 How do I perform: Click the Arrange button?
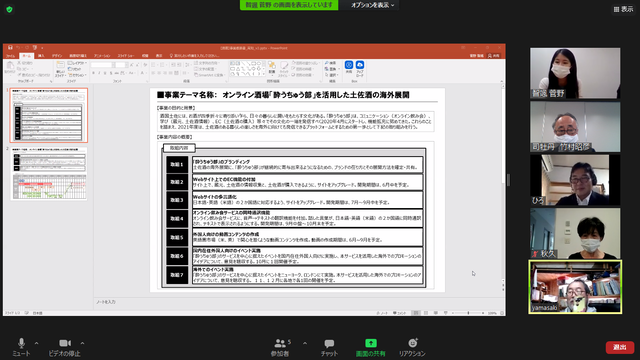[x=272, y=69]
